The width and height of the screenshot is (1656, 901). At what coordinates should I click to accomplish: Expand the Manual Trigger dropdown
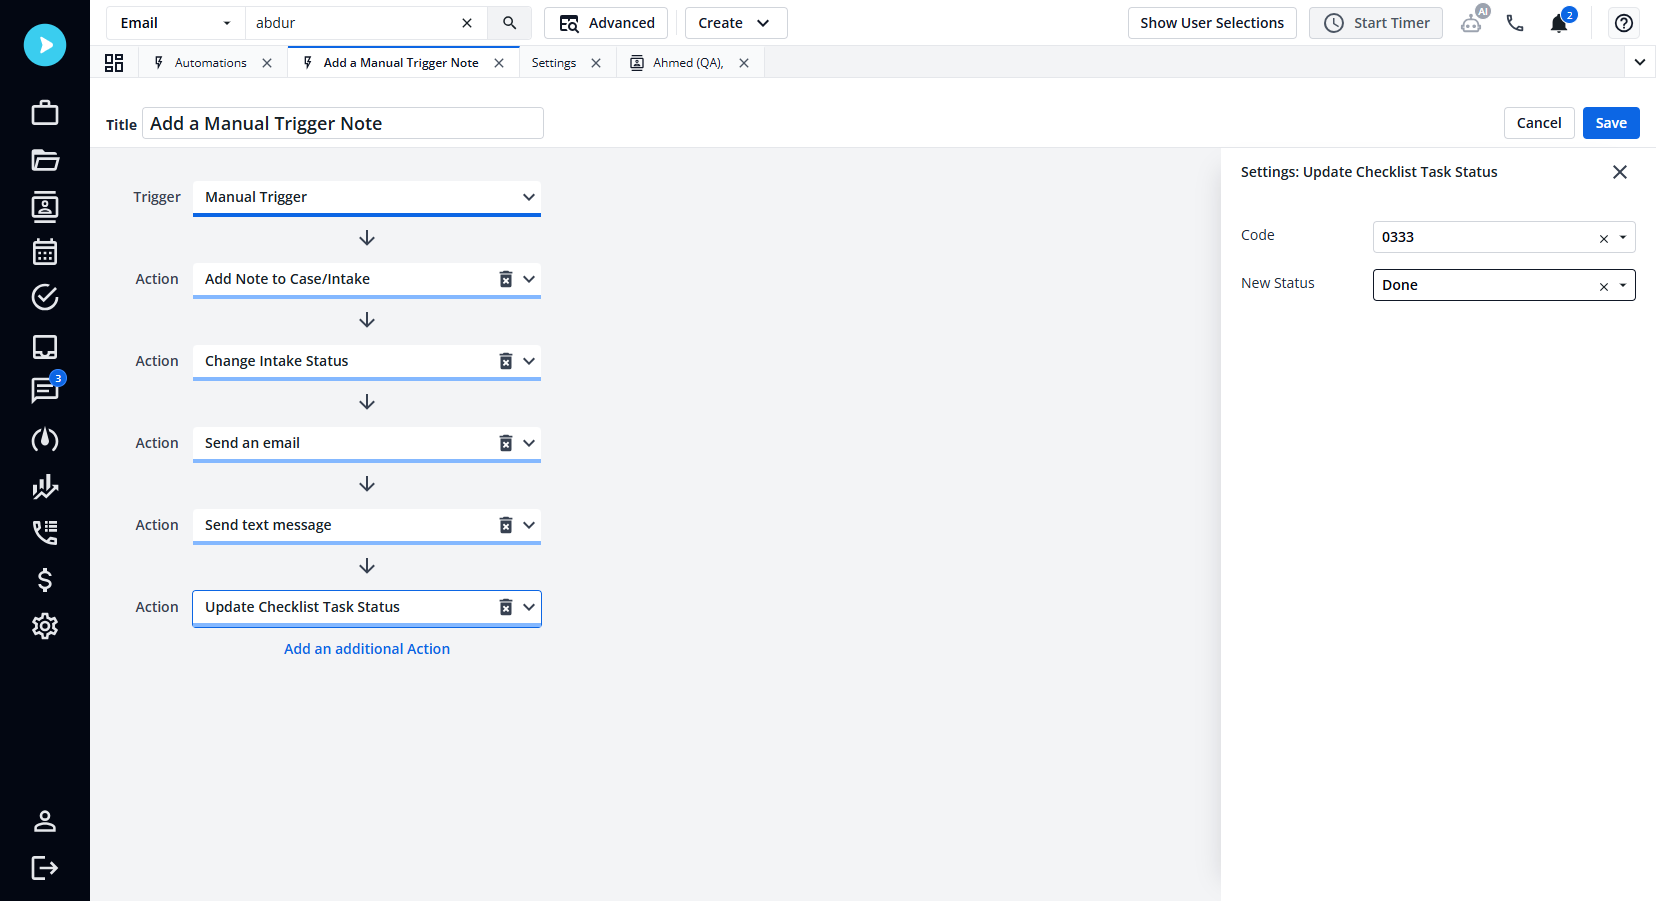[x=529, y=197]
